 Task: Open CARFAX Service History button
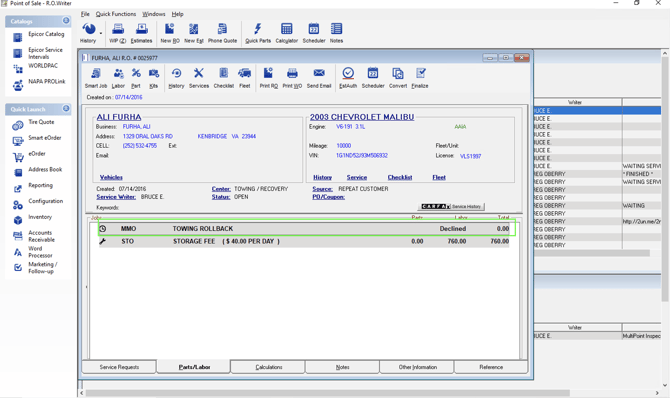coord(451,206)
